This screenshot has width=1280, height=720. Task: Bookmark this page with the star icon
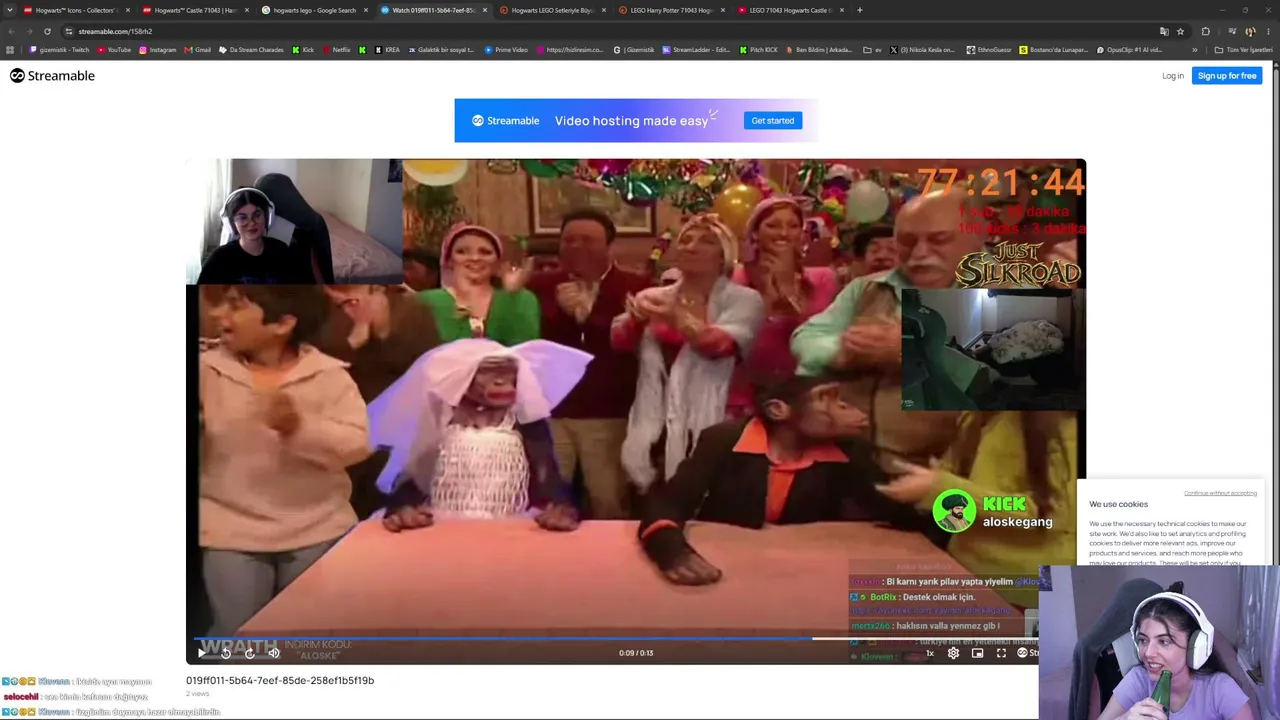(1180, 31)
